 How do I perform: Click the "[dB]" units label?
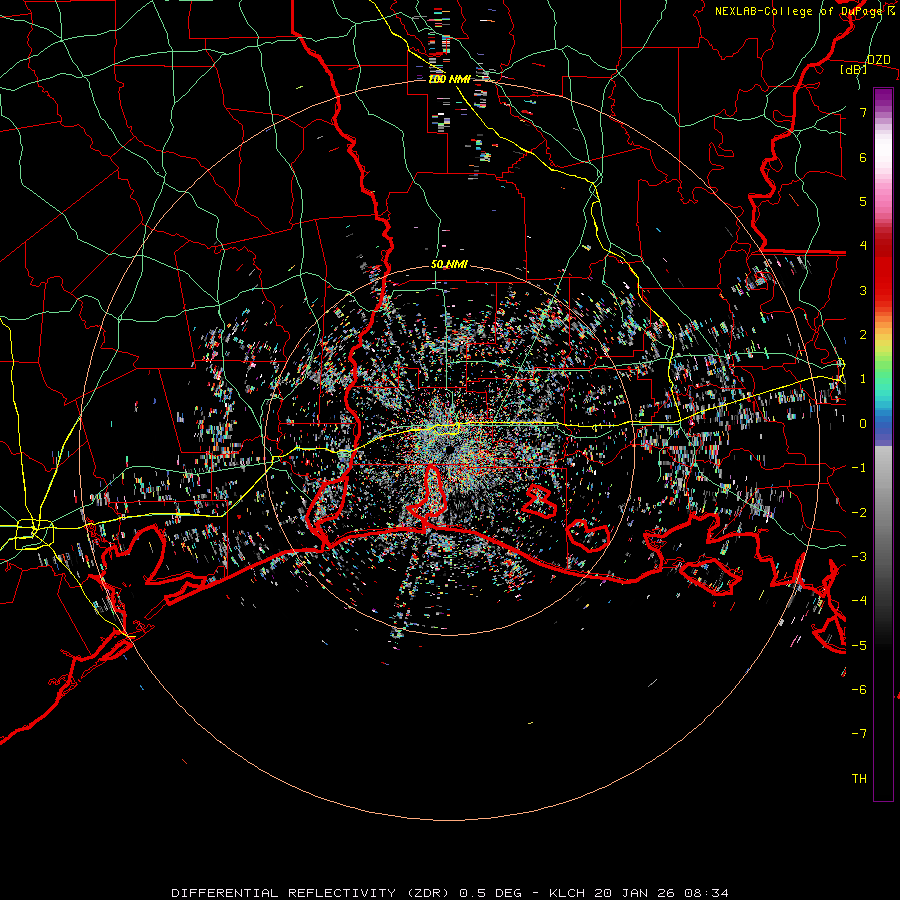(x=854, y=70)
